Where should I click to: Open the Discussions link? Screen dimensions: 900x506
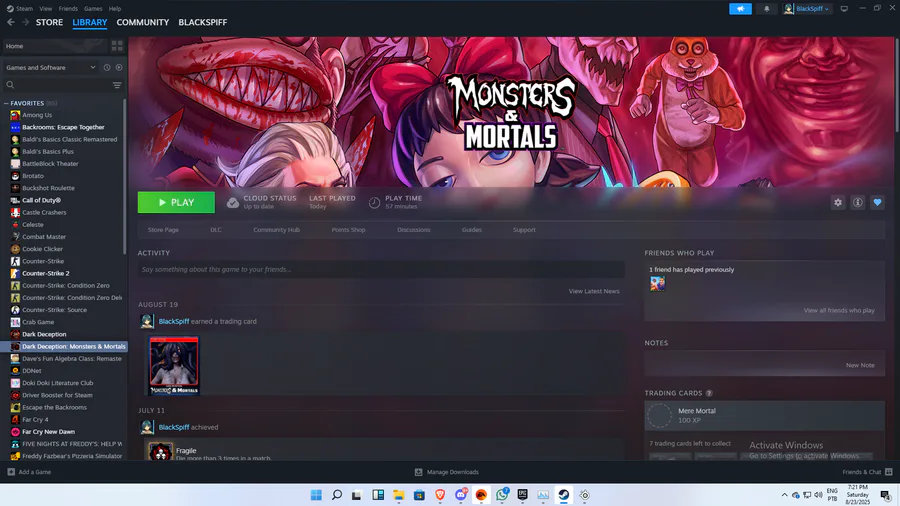point(413,229)
